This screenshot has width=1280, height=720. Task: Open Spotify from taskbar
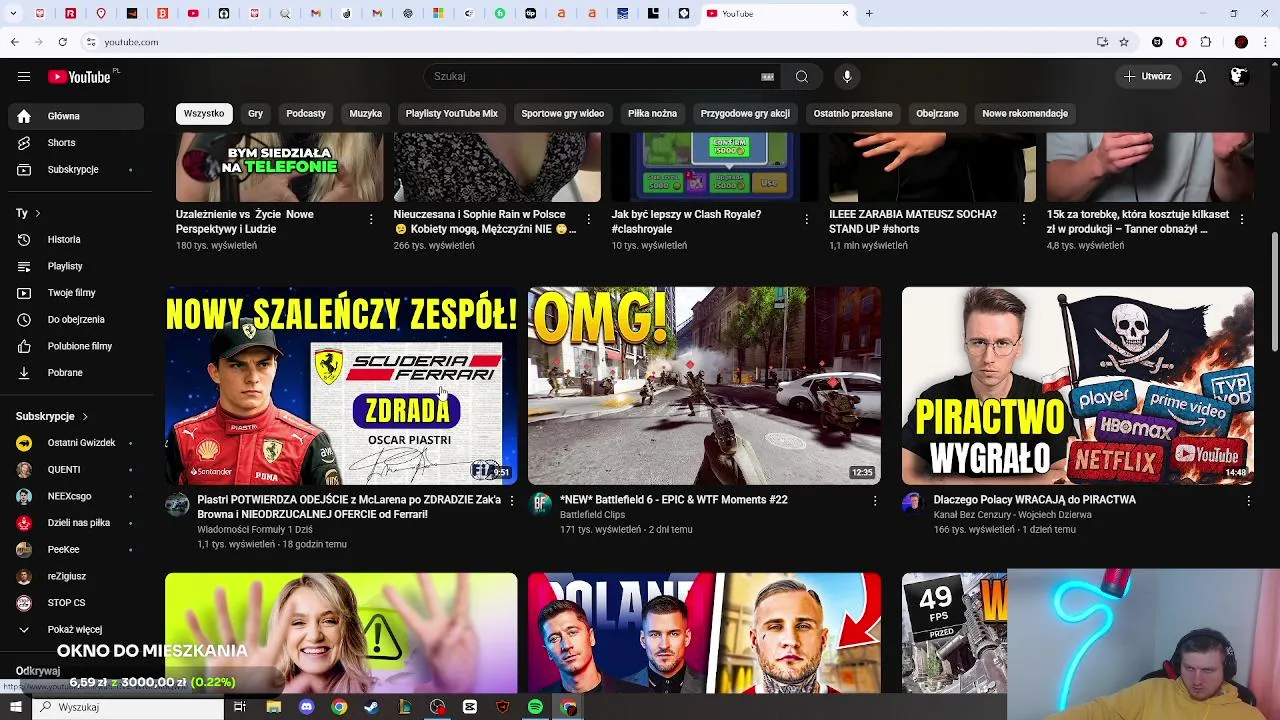[535, 707]
